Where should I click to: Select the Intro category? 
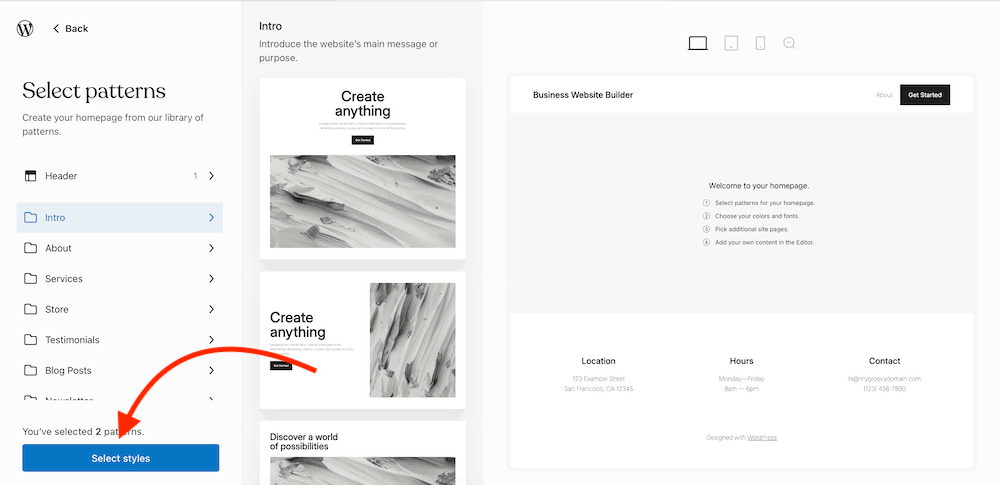120,218
